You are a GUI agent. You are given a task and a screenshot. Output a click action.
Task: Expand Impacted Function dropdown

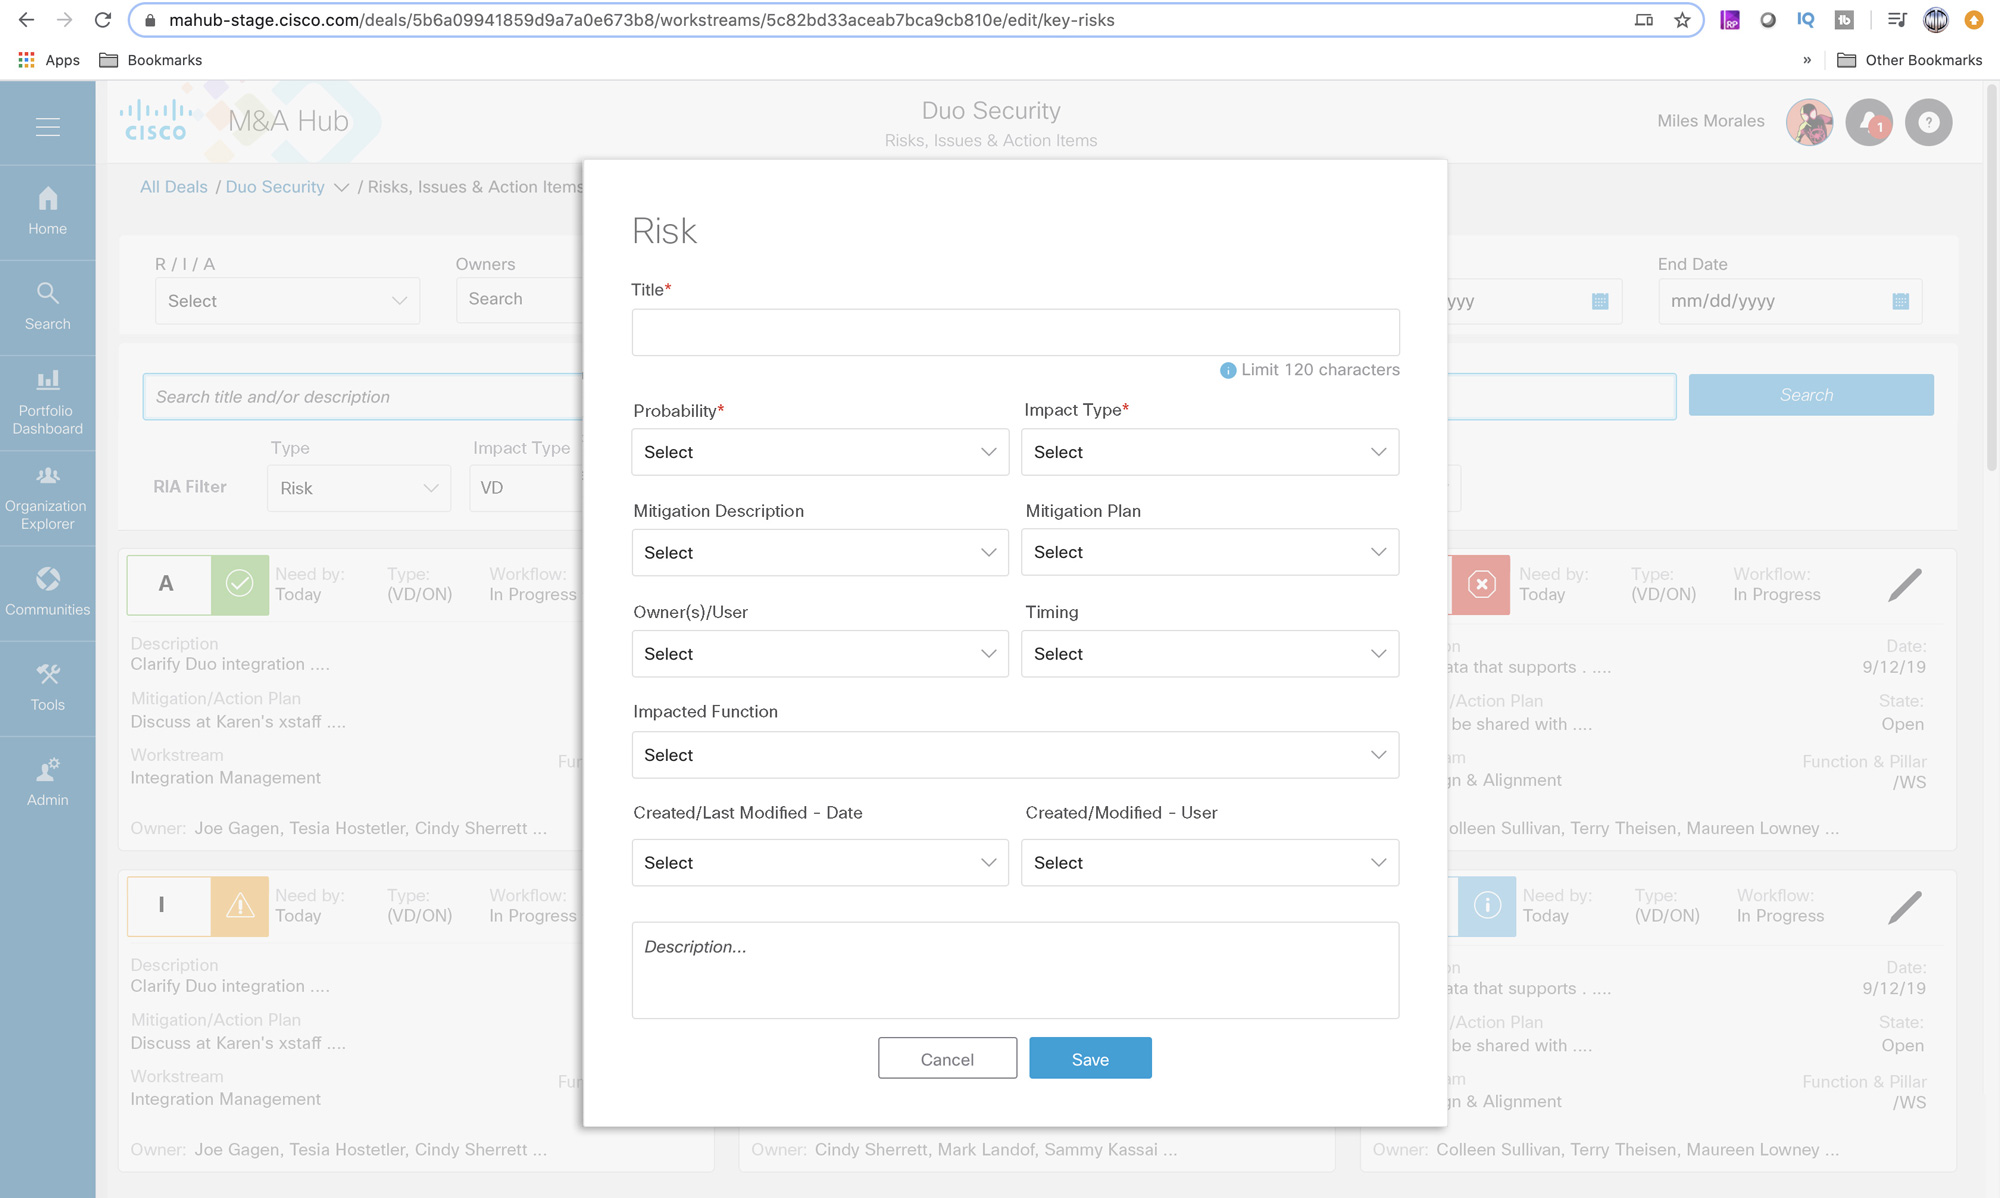[1015, 755]
